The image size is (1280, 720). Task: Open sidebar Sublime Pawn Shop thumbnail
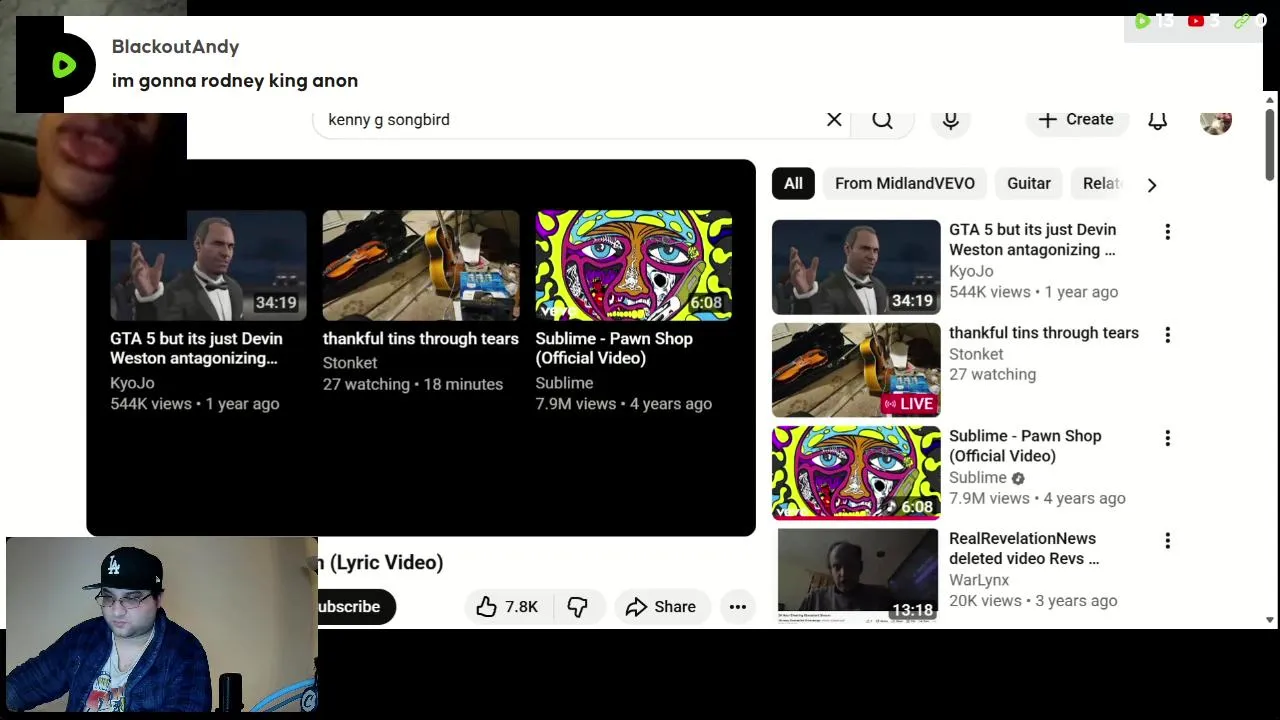click(x=856, y=473)
